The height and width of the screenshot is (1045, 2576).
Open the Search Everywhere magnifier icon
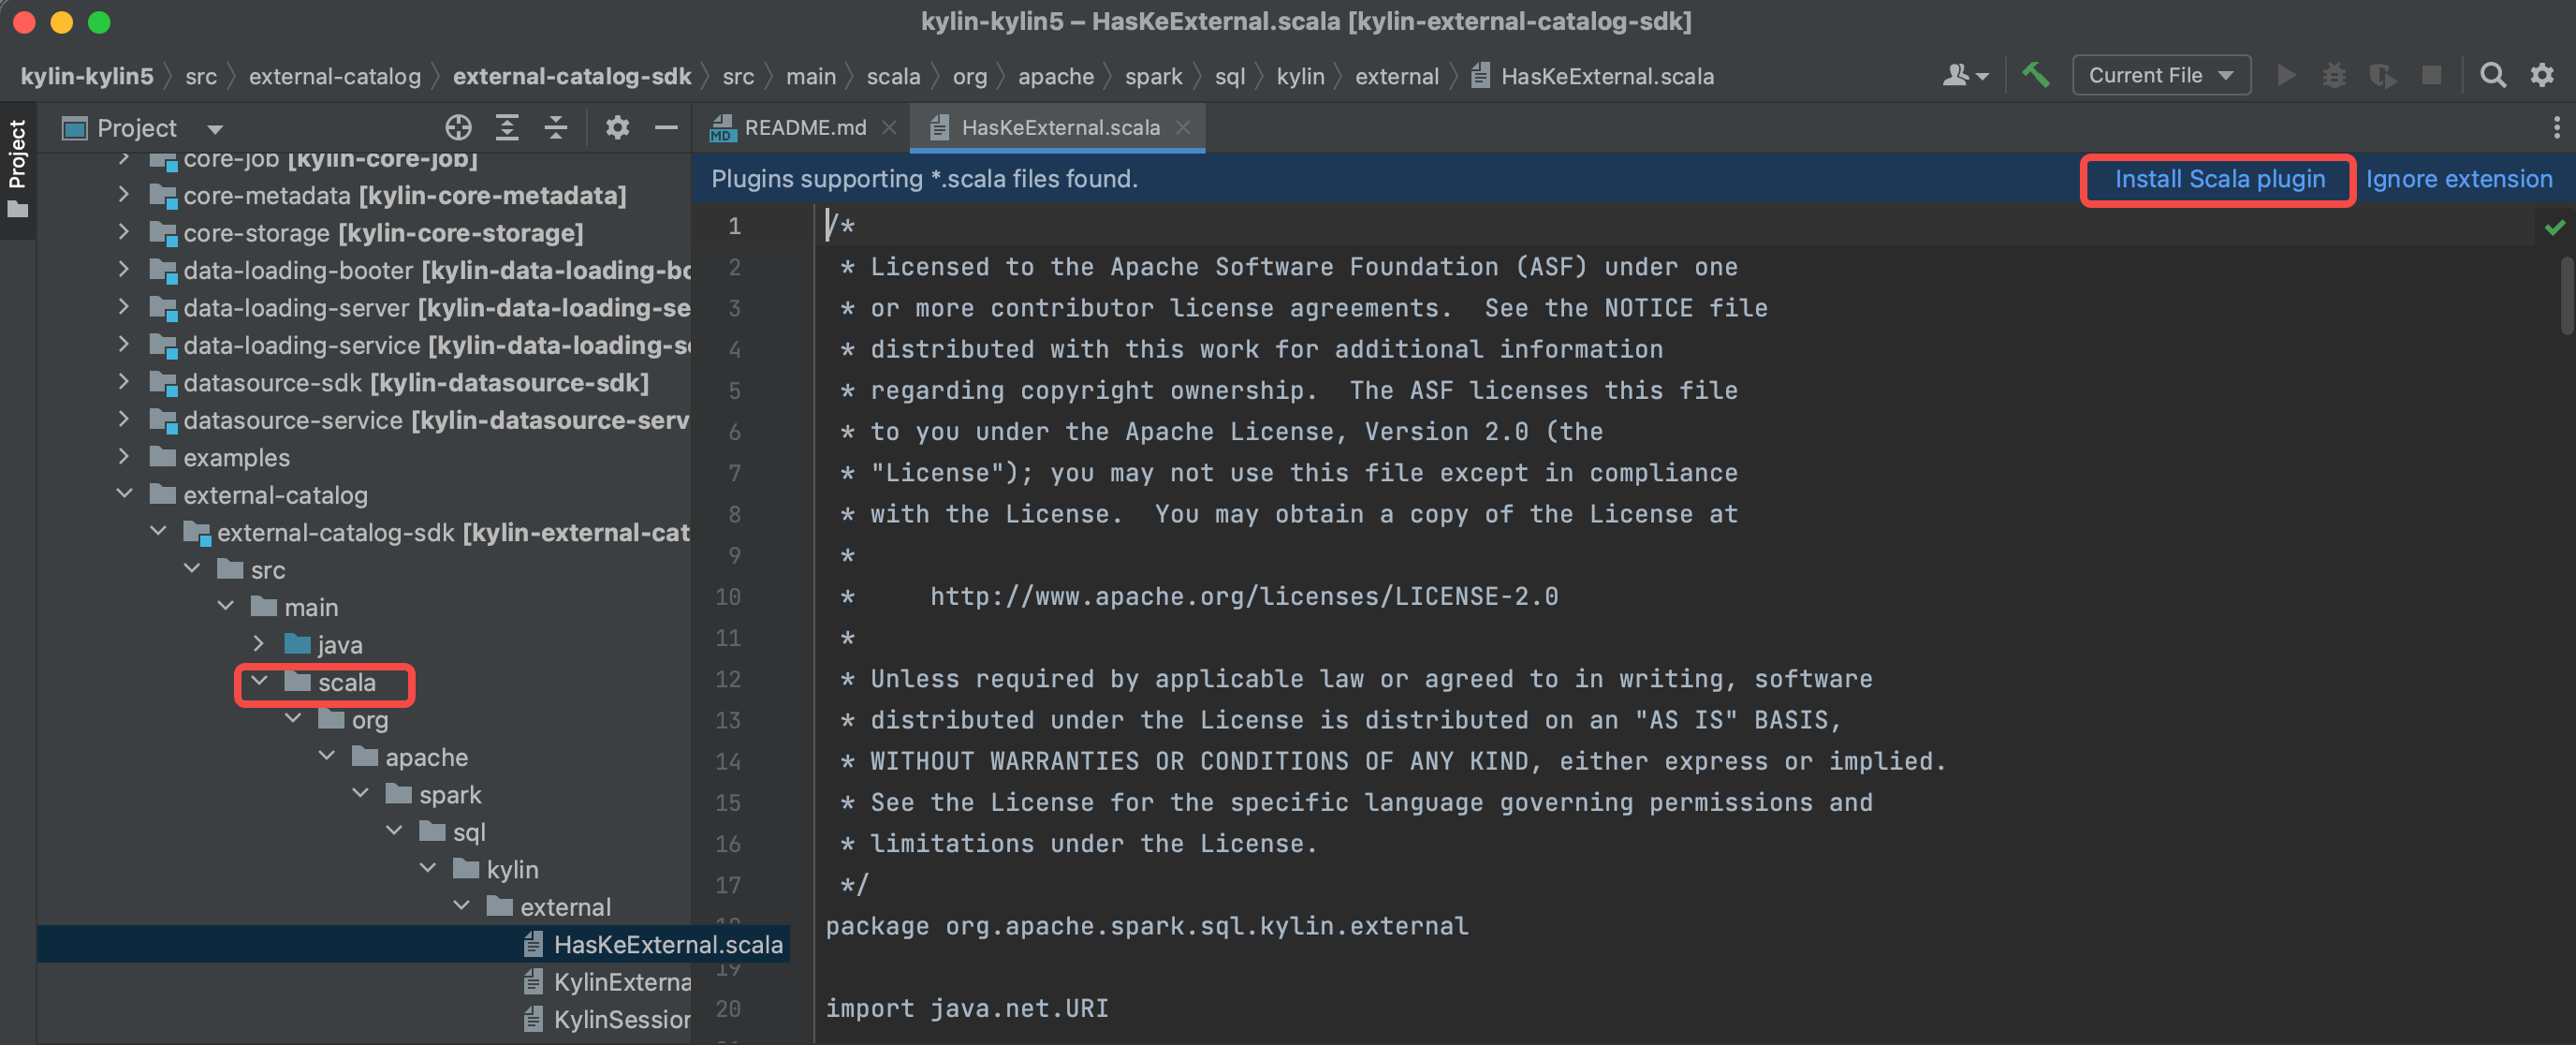click(2492, 75)
